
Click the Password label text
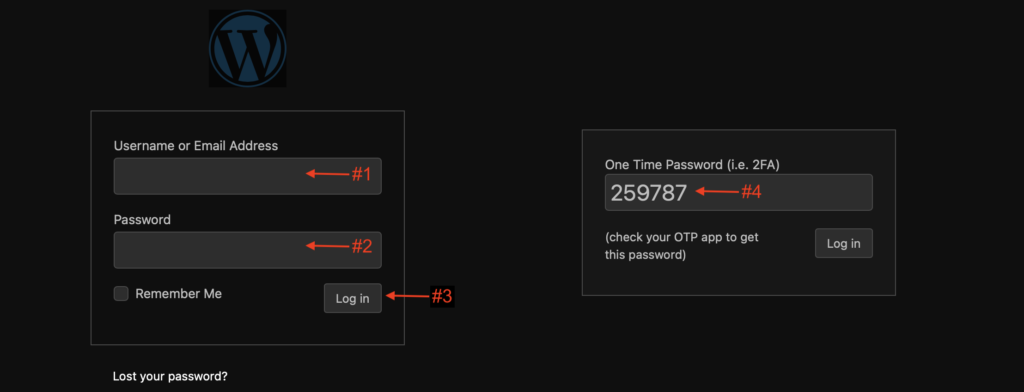click(142, 220)
